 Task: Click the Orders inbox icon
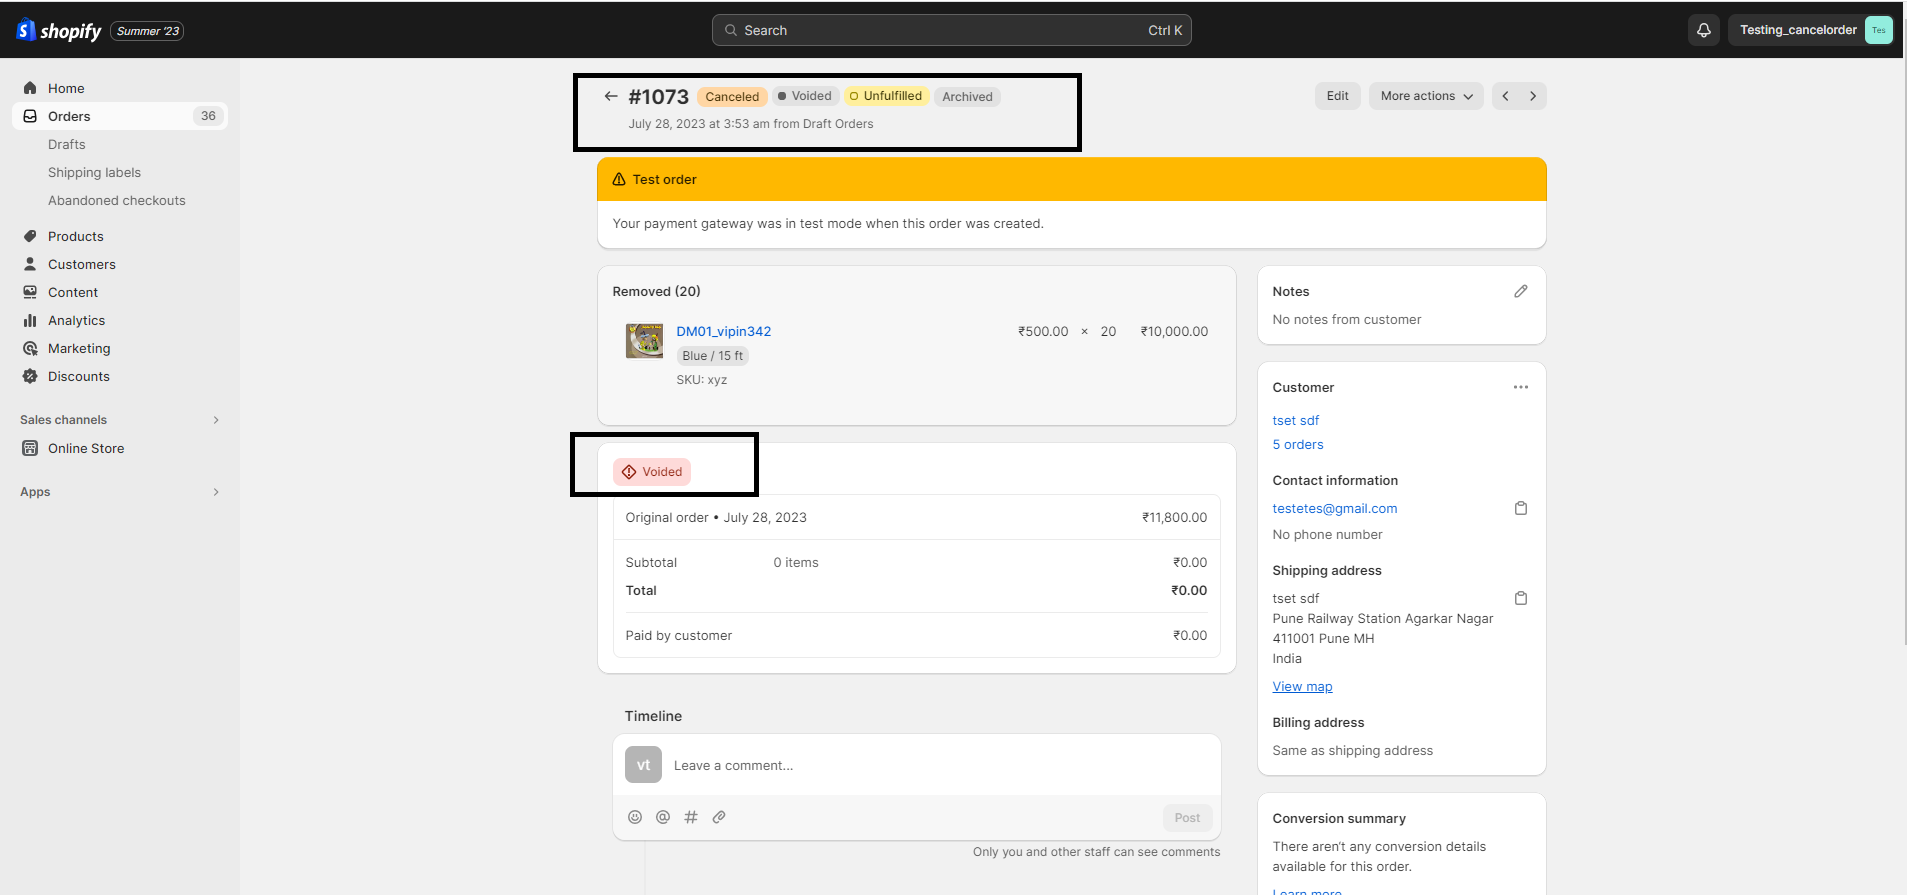(30, 116)
